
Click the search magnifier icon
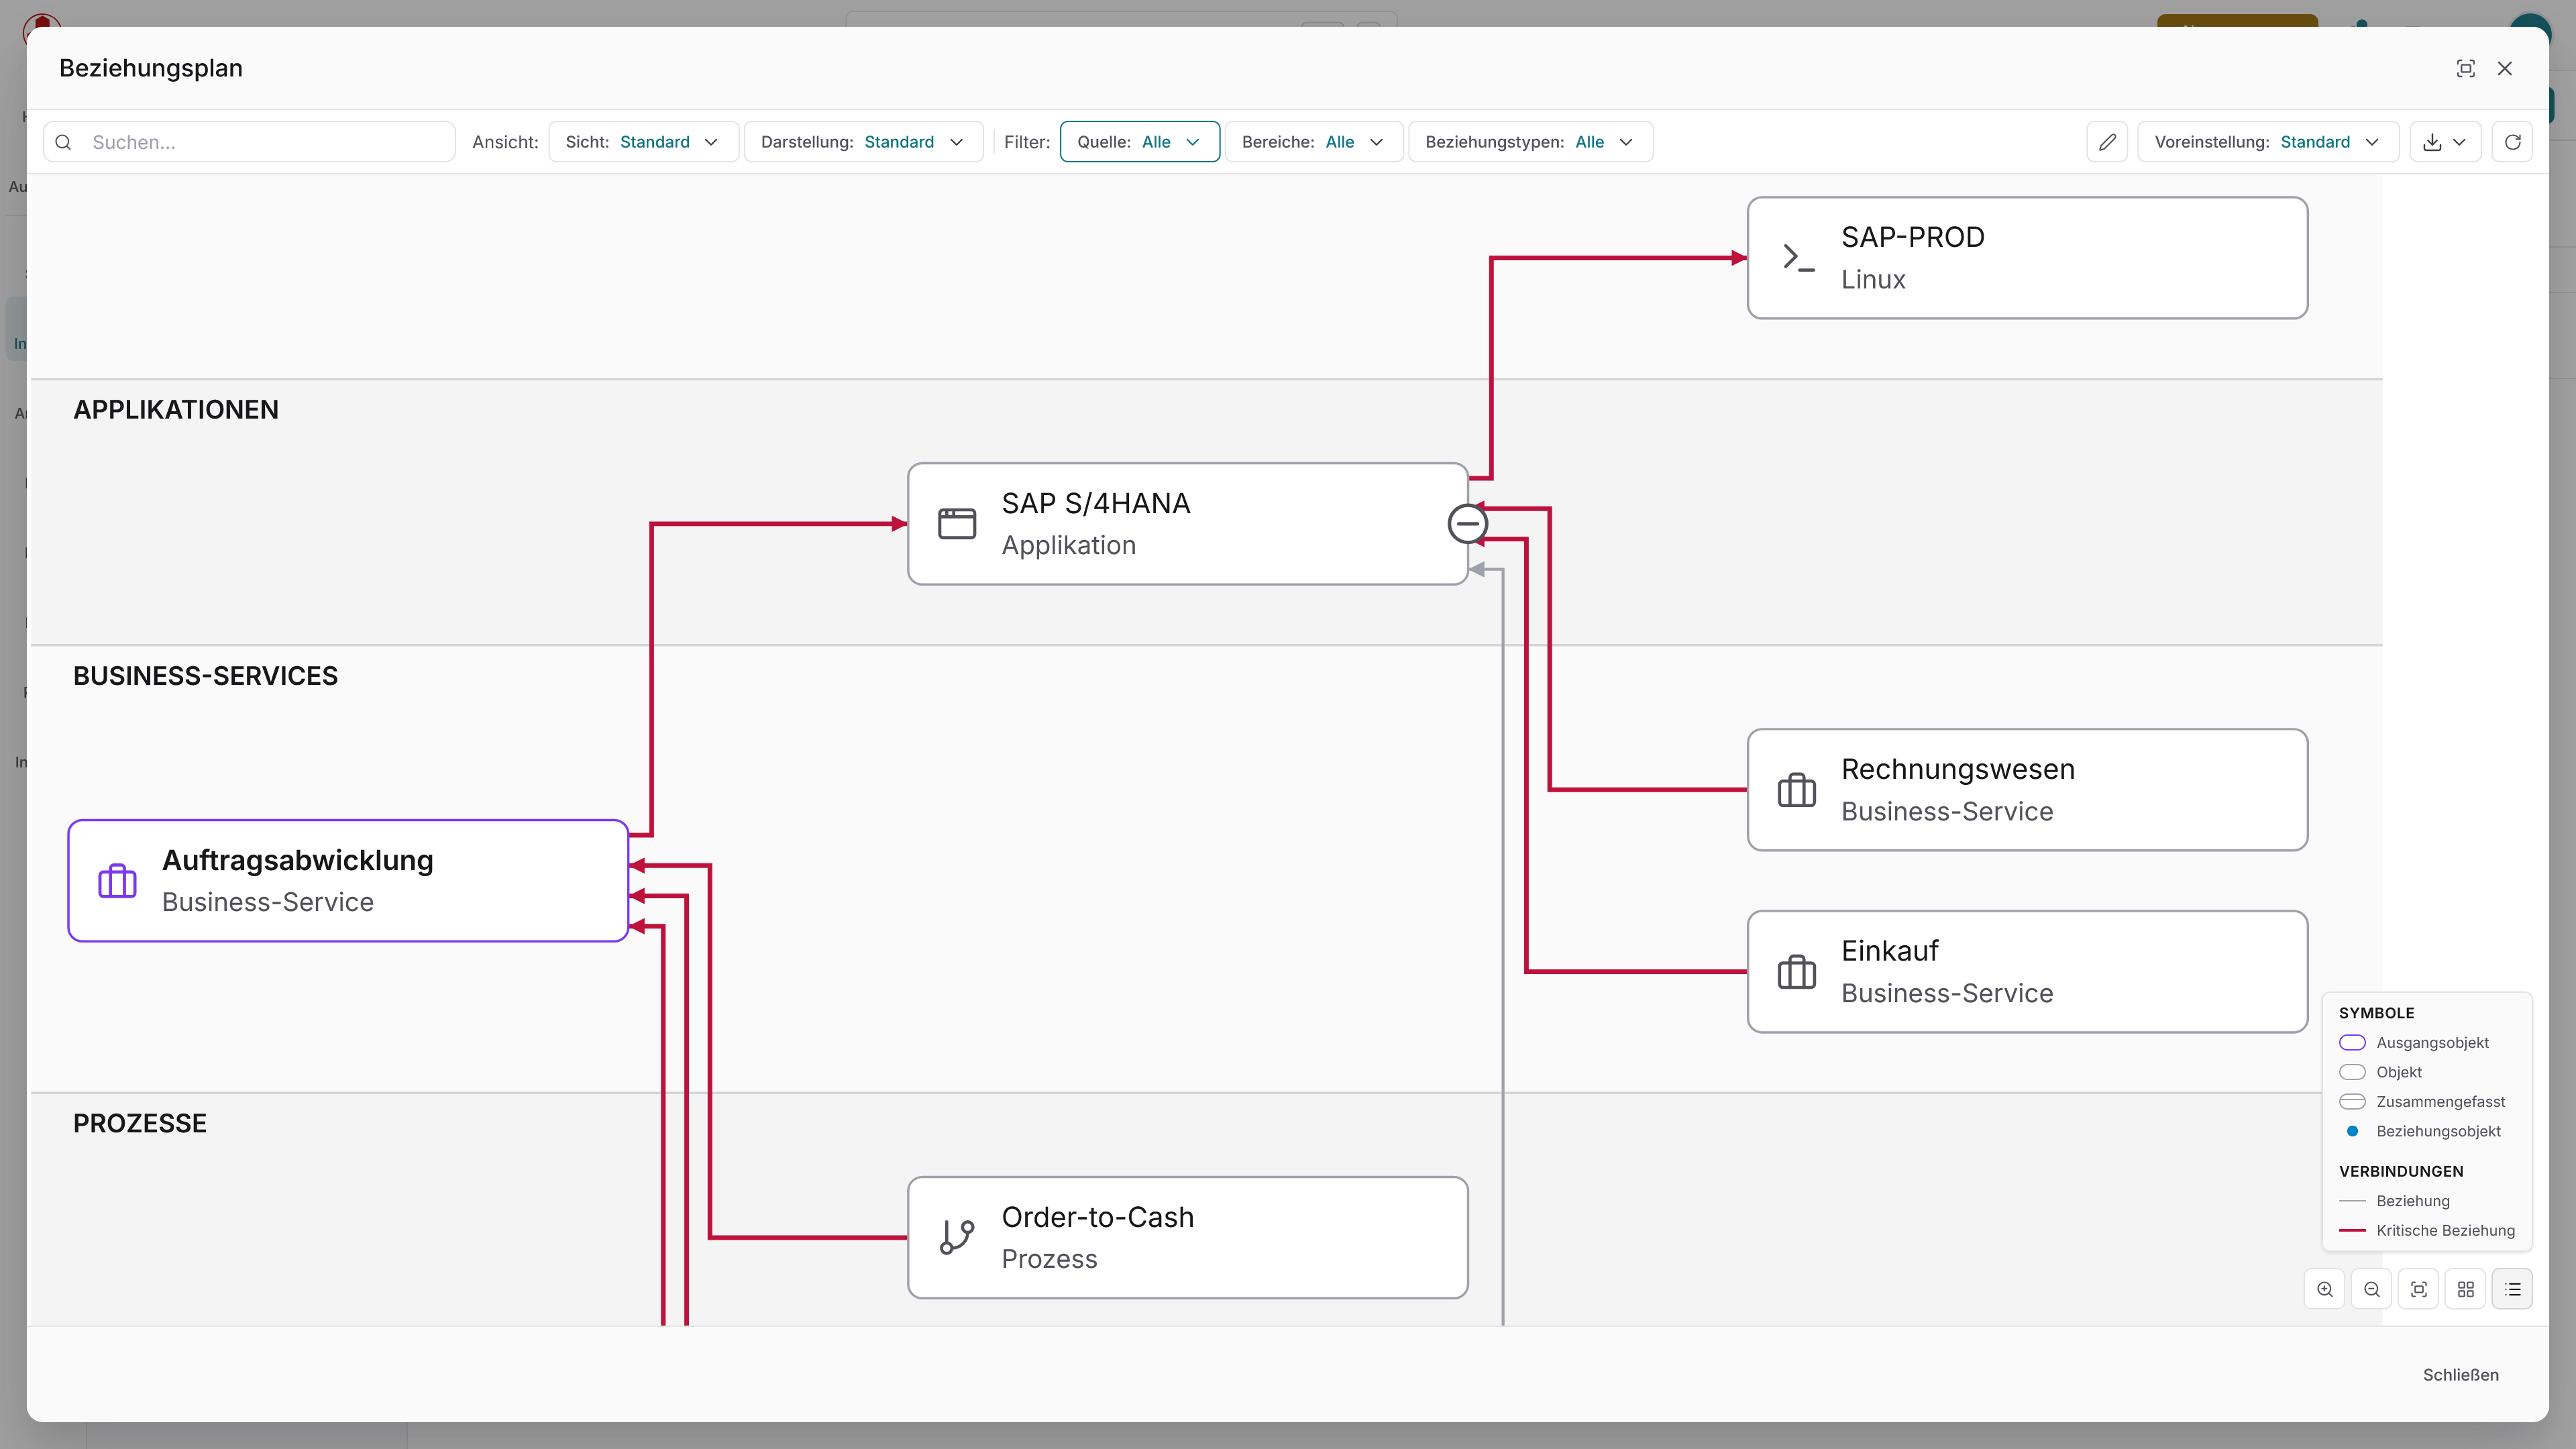click(63, 142)
